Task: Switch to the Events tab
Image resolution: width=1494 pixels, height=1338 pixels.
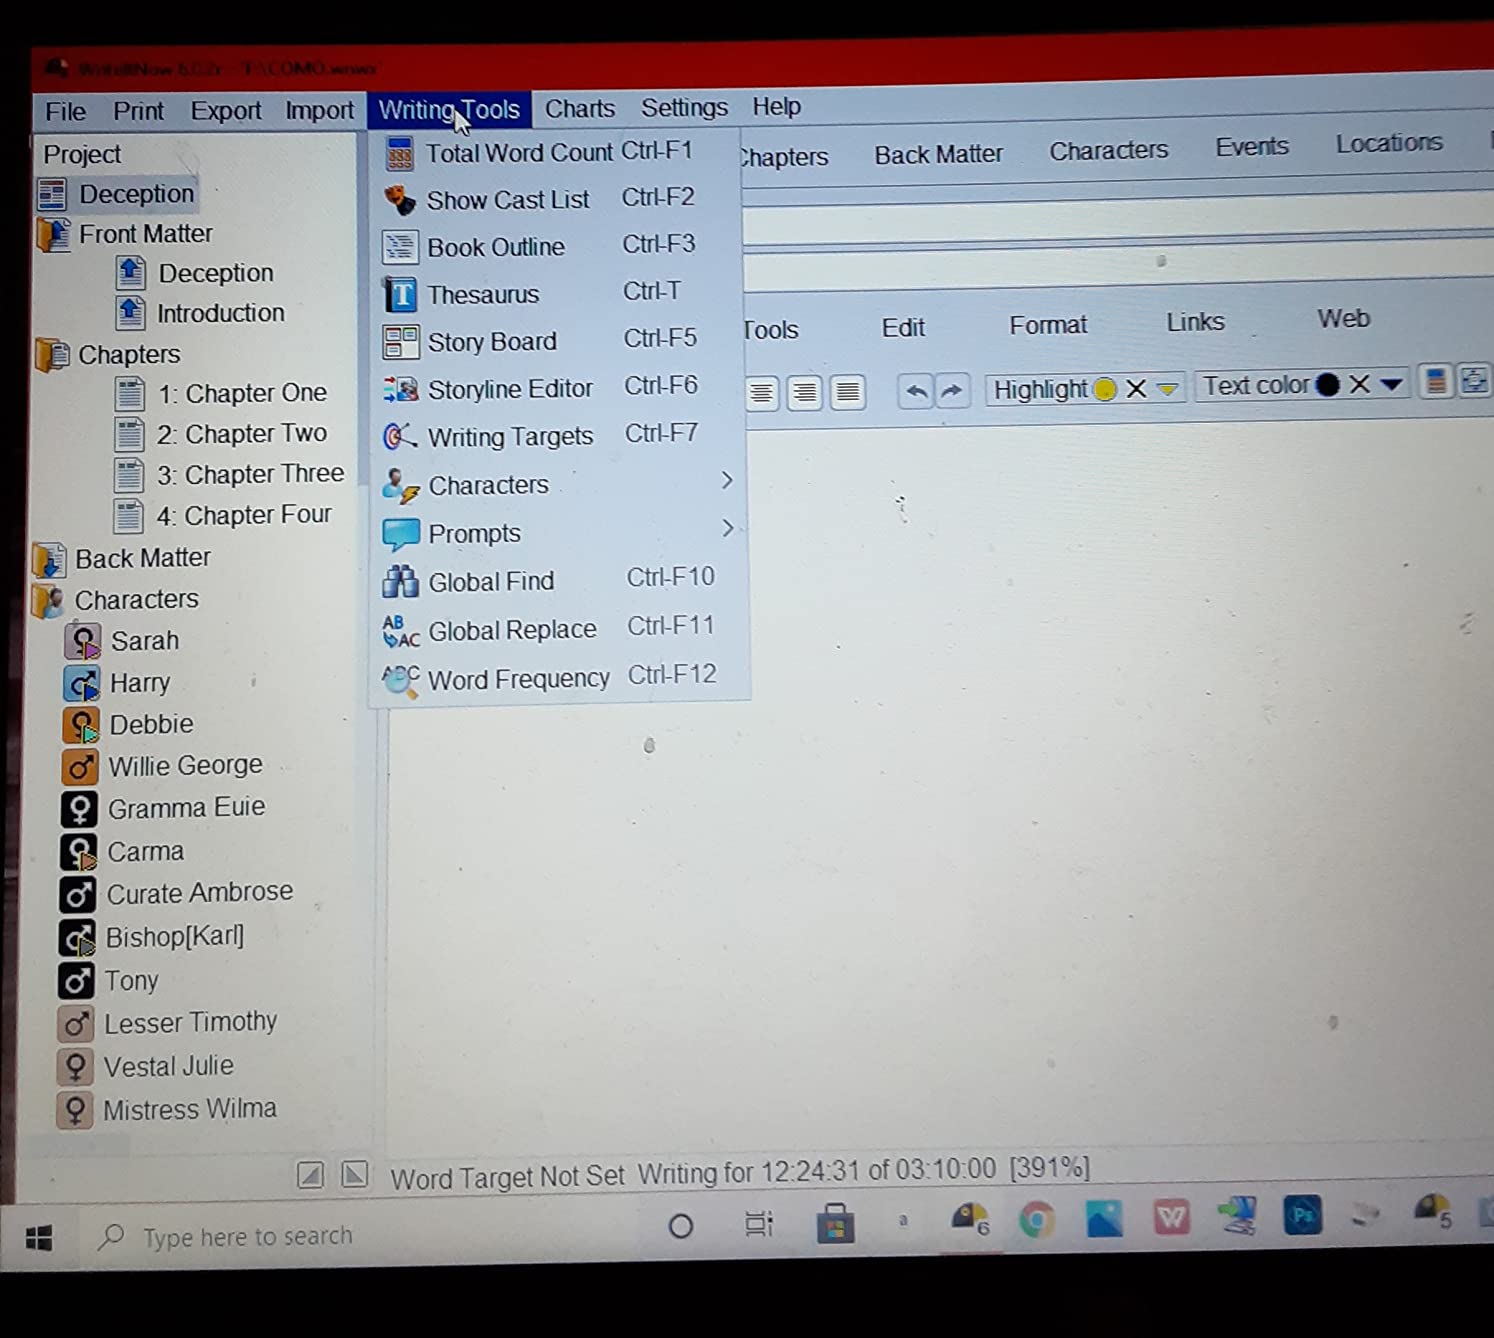Action: tap(1251, 147)
